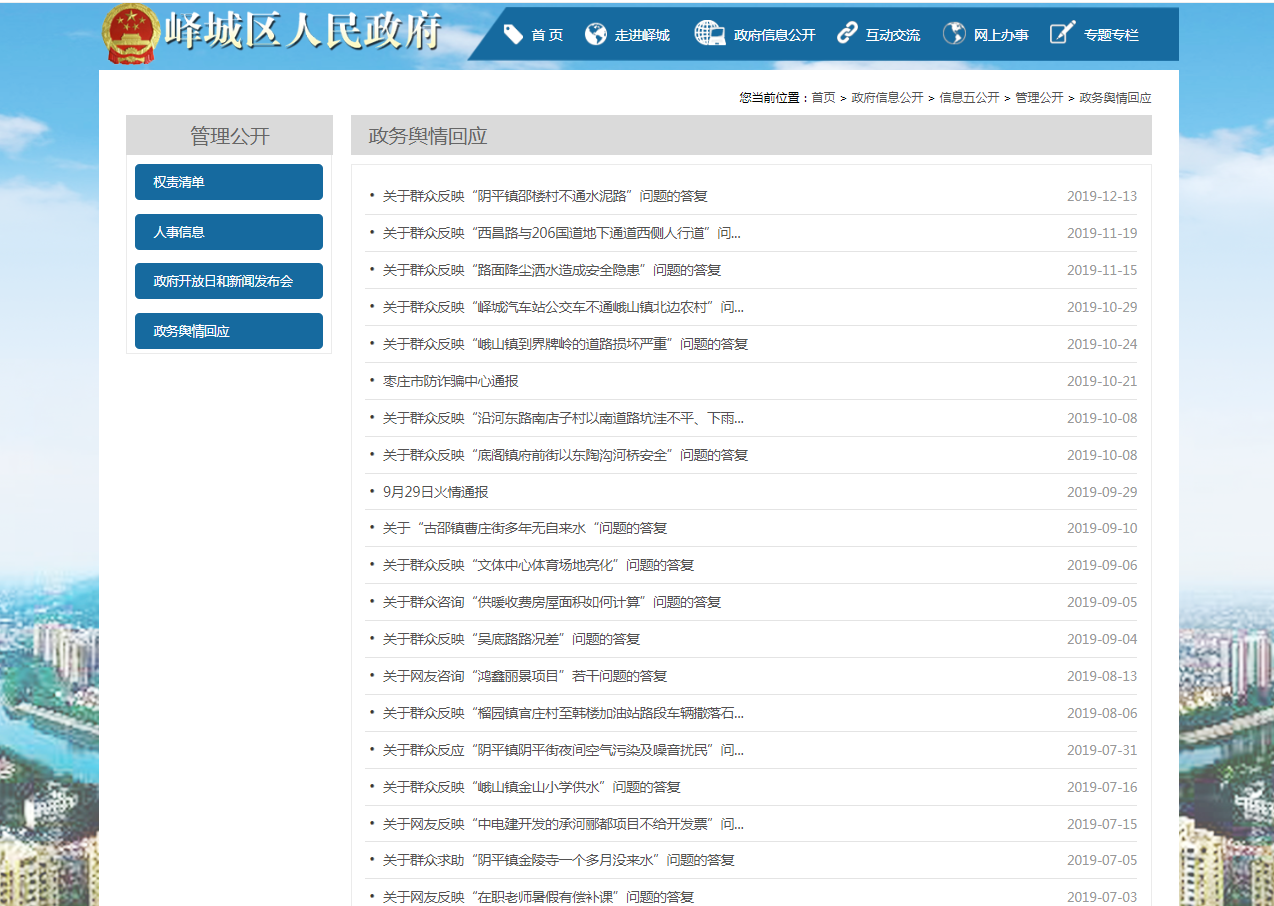
Task: Open the 政府信息公开 navigation menu
Action: point(774,35)
